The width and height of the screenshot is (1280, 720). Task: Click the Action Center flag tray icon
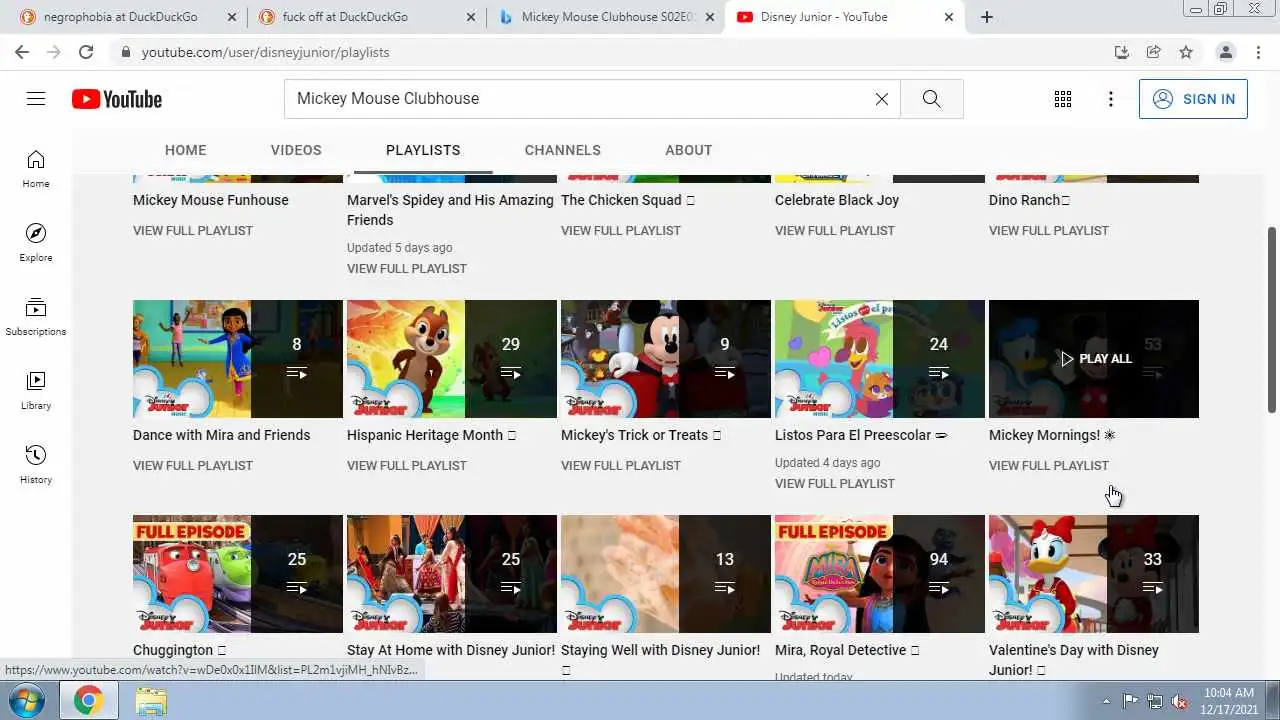point(1131,701)
